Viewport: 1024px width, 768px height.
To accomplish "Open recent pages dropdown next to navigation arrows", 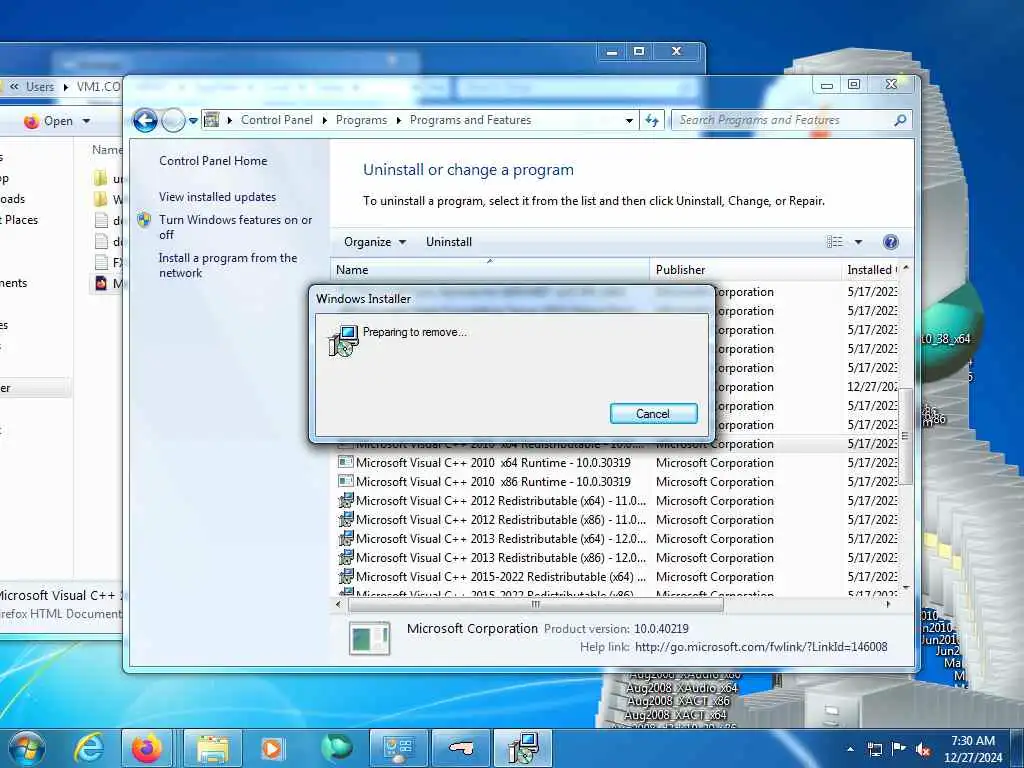I will 193,121.
